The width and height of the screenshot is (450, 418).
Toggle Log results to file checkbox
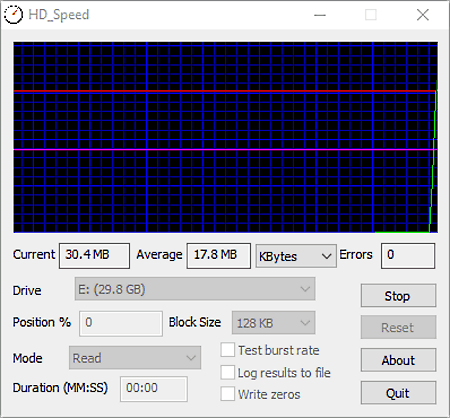[228, 372]
